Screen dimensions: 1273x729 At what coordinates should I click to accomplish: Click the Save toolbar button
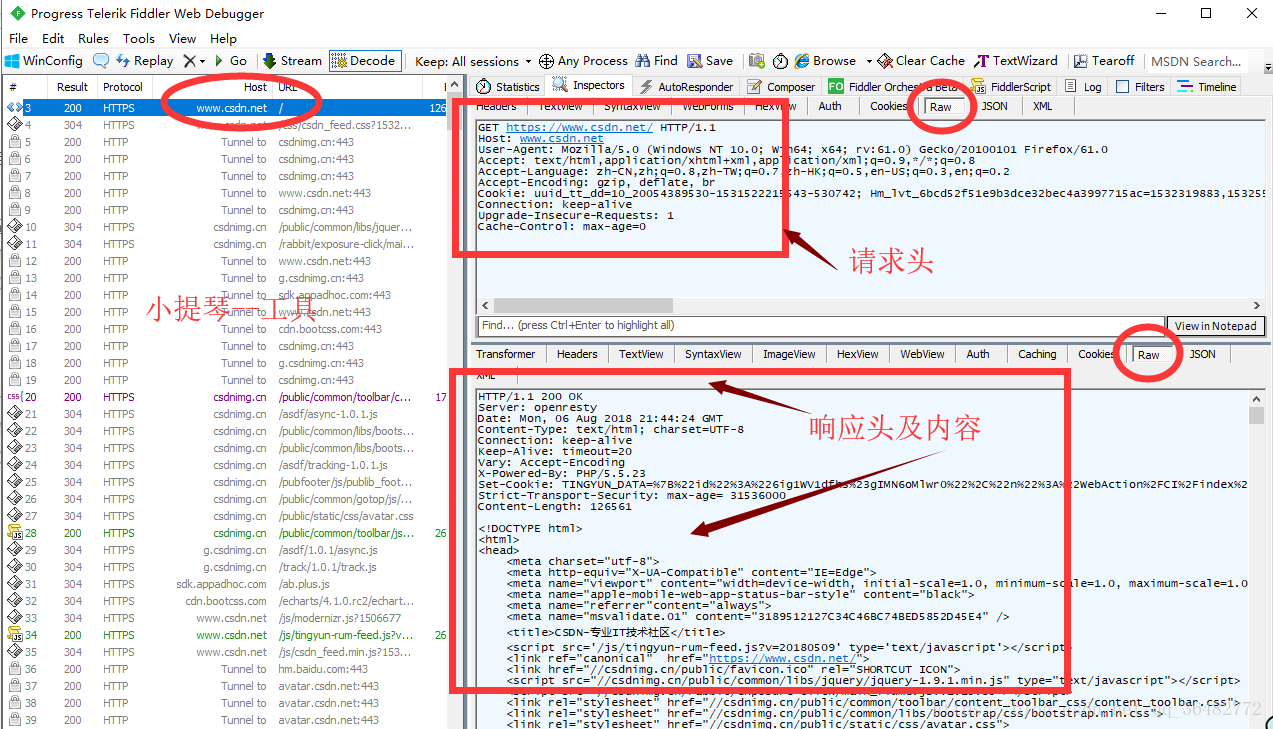point(709,61)
